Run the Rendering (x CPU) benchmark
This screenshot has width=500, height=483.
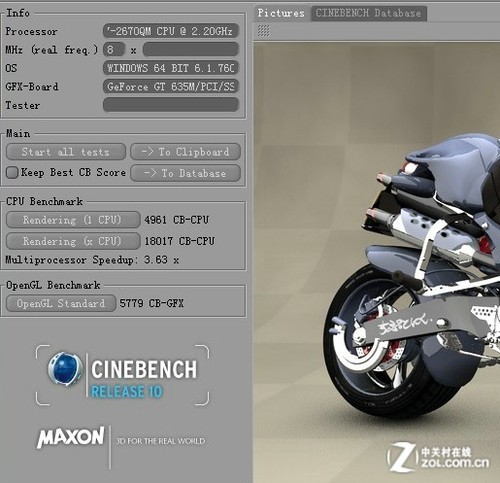click(73, 241)
